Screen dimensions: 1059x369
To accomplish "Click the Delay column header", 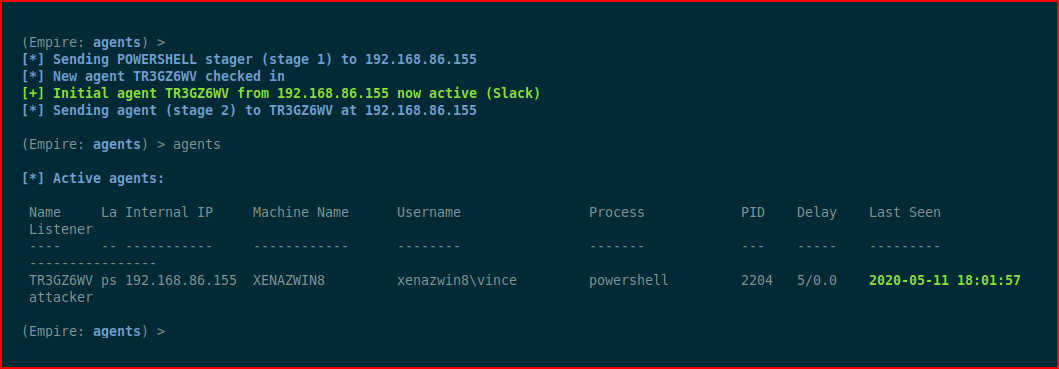I will [817, 212].
